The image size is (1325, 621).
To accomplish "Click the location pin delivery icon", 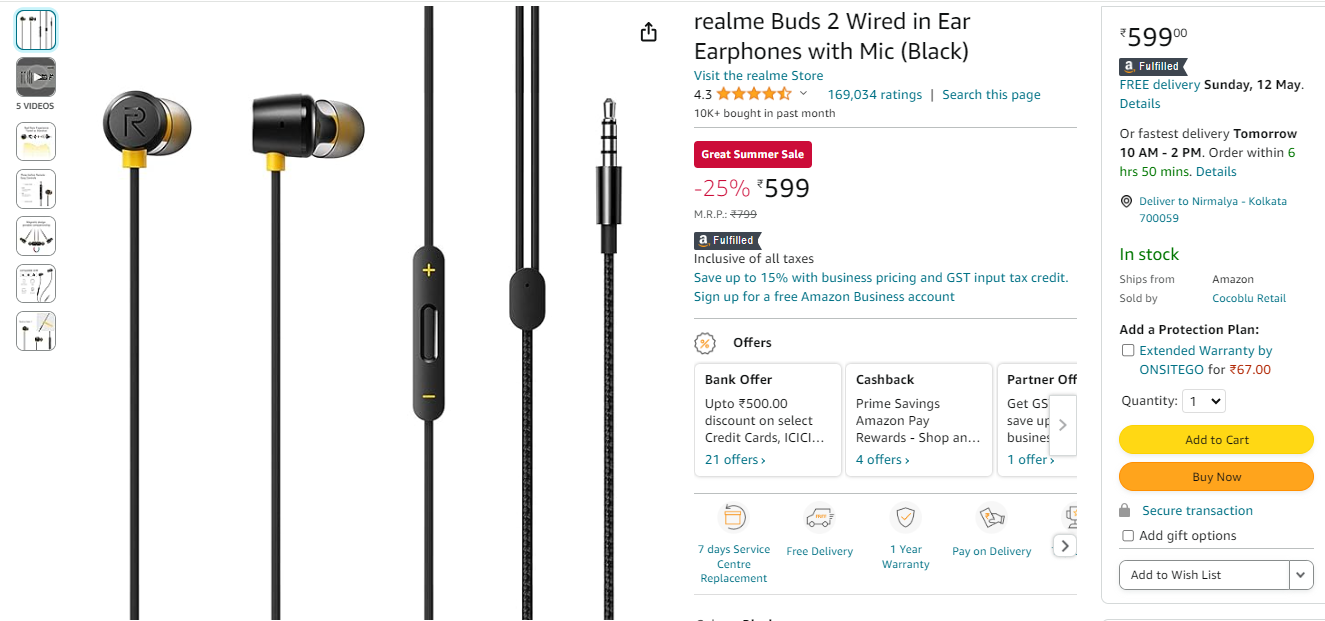I will 1126,201.
